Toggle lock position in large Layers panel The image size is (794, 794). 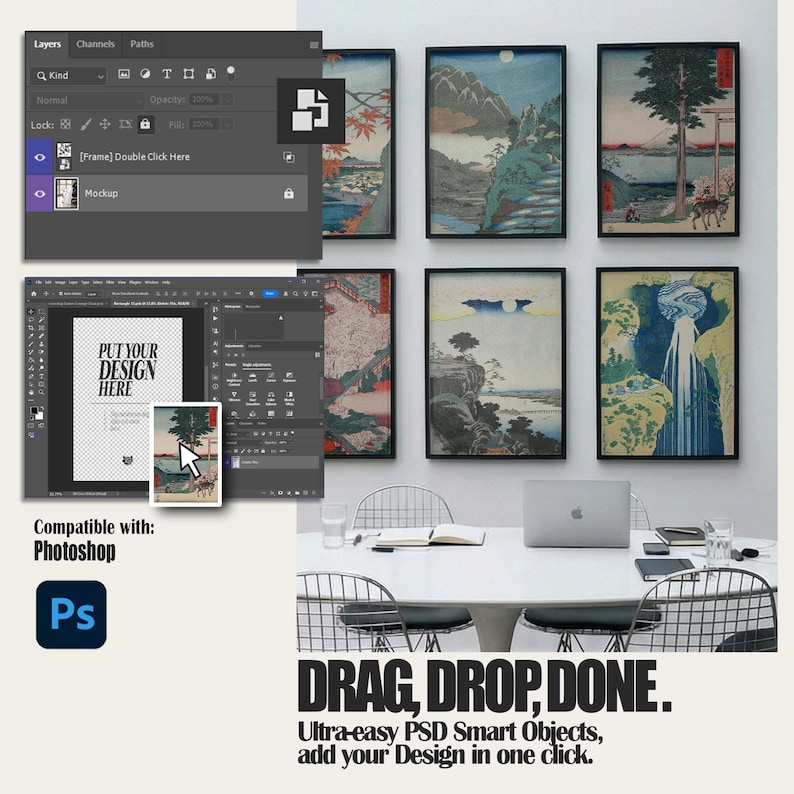click(x=105, y=124)
